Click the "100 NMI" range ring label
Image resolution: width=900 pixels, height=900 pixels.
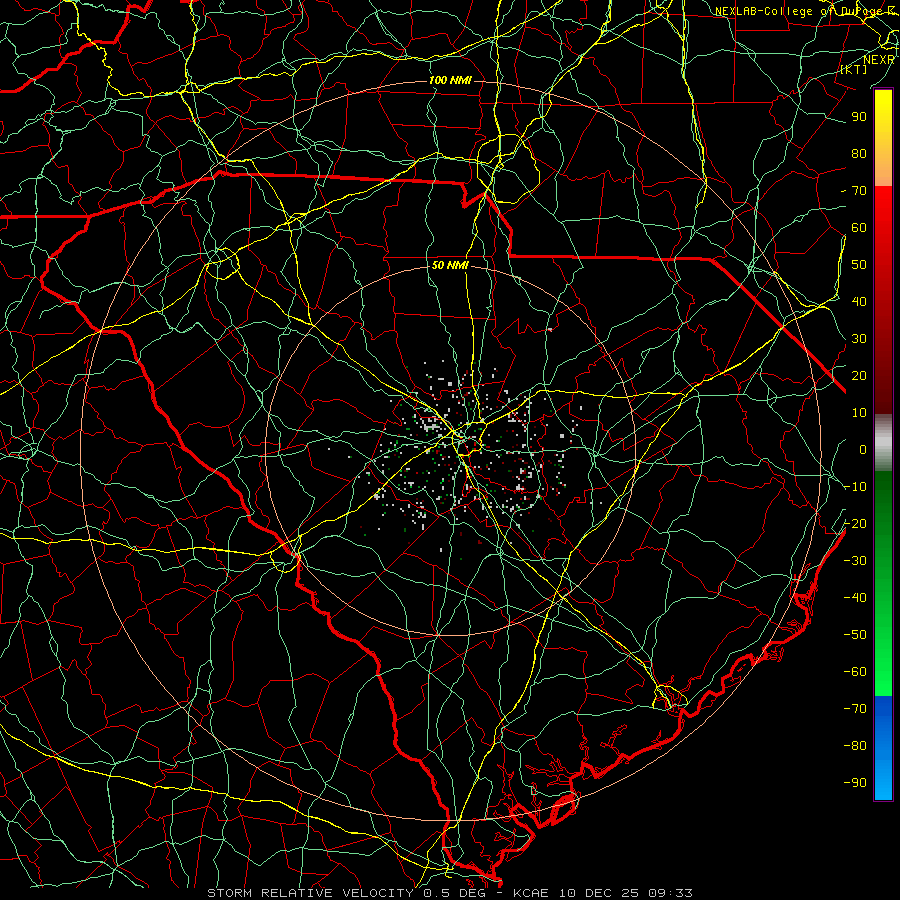450,80
